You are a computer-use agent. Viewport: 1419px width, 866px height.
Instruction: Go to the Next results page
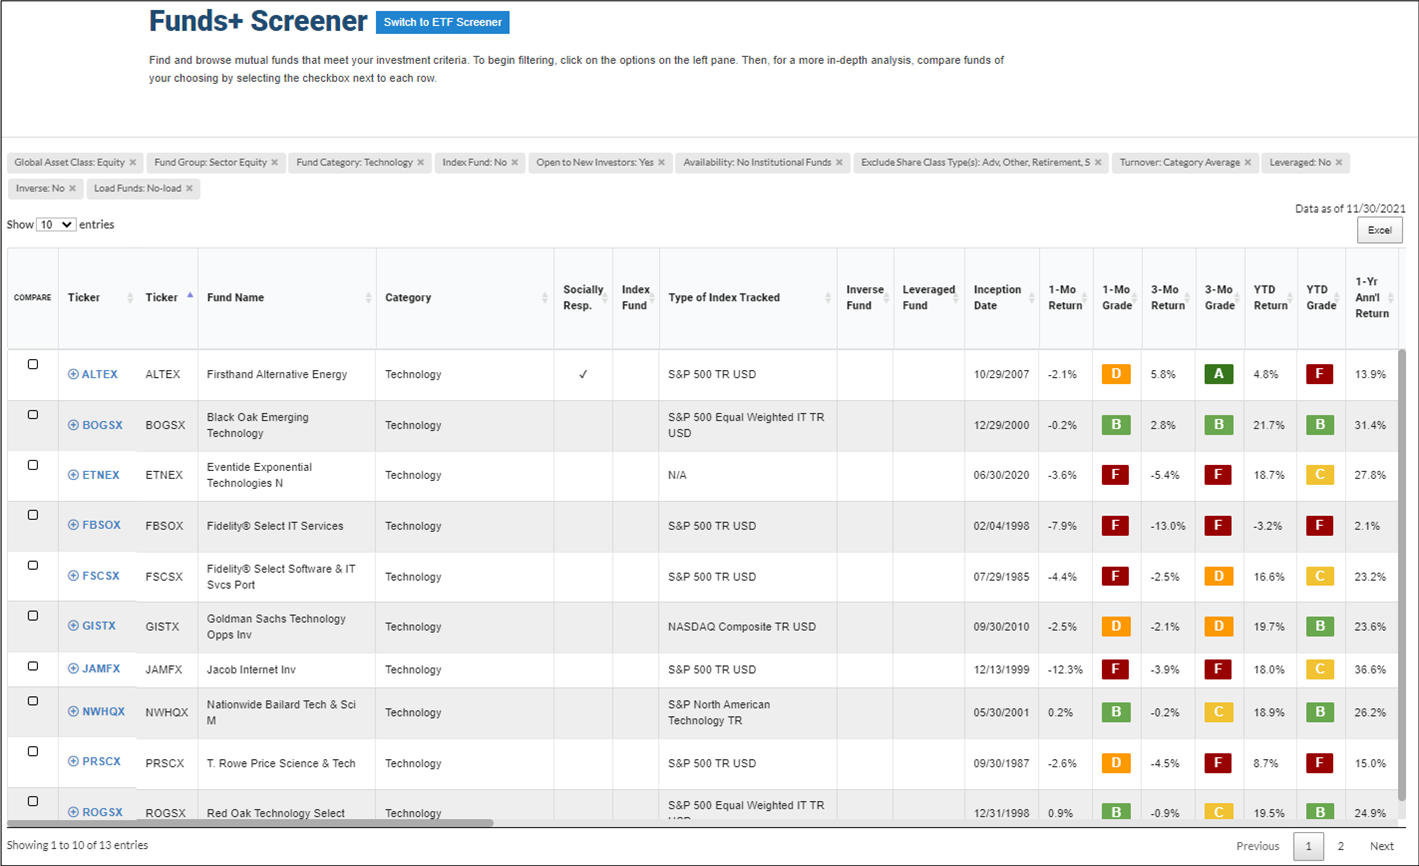(1381, 846)
